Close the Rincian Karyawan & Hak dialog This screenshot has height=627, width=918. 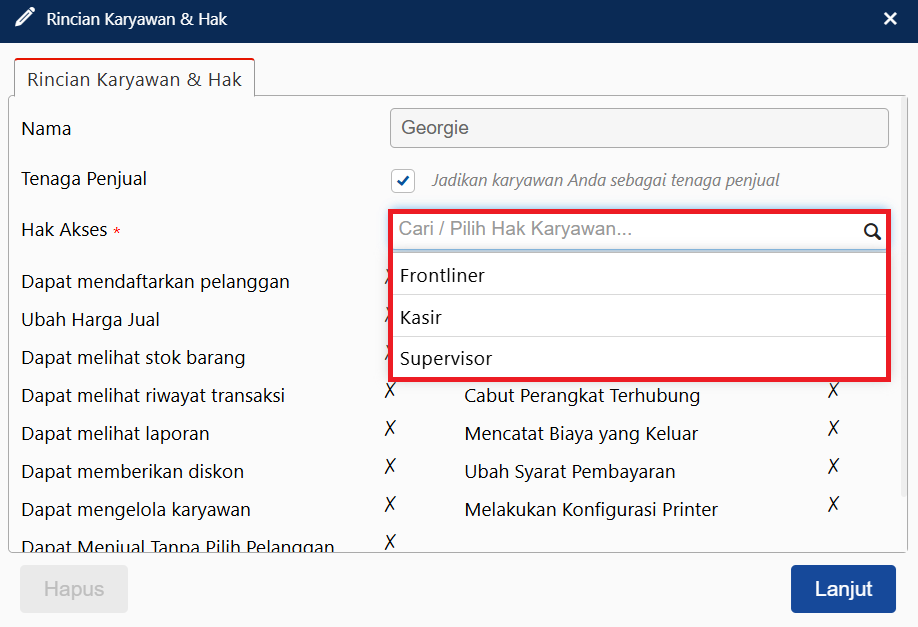890,18
